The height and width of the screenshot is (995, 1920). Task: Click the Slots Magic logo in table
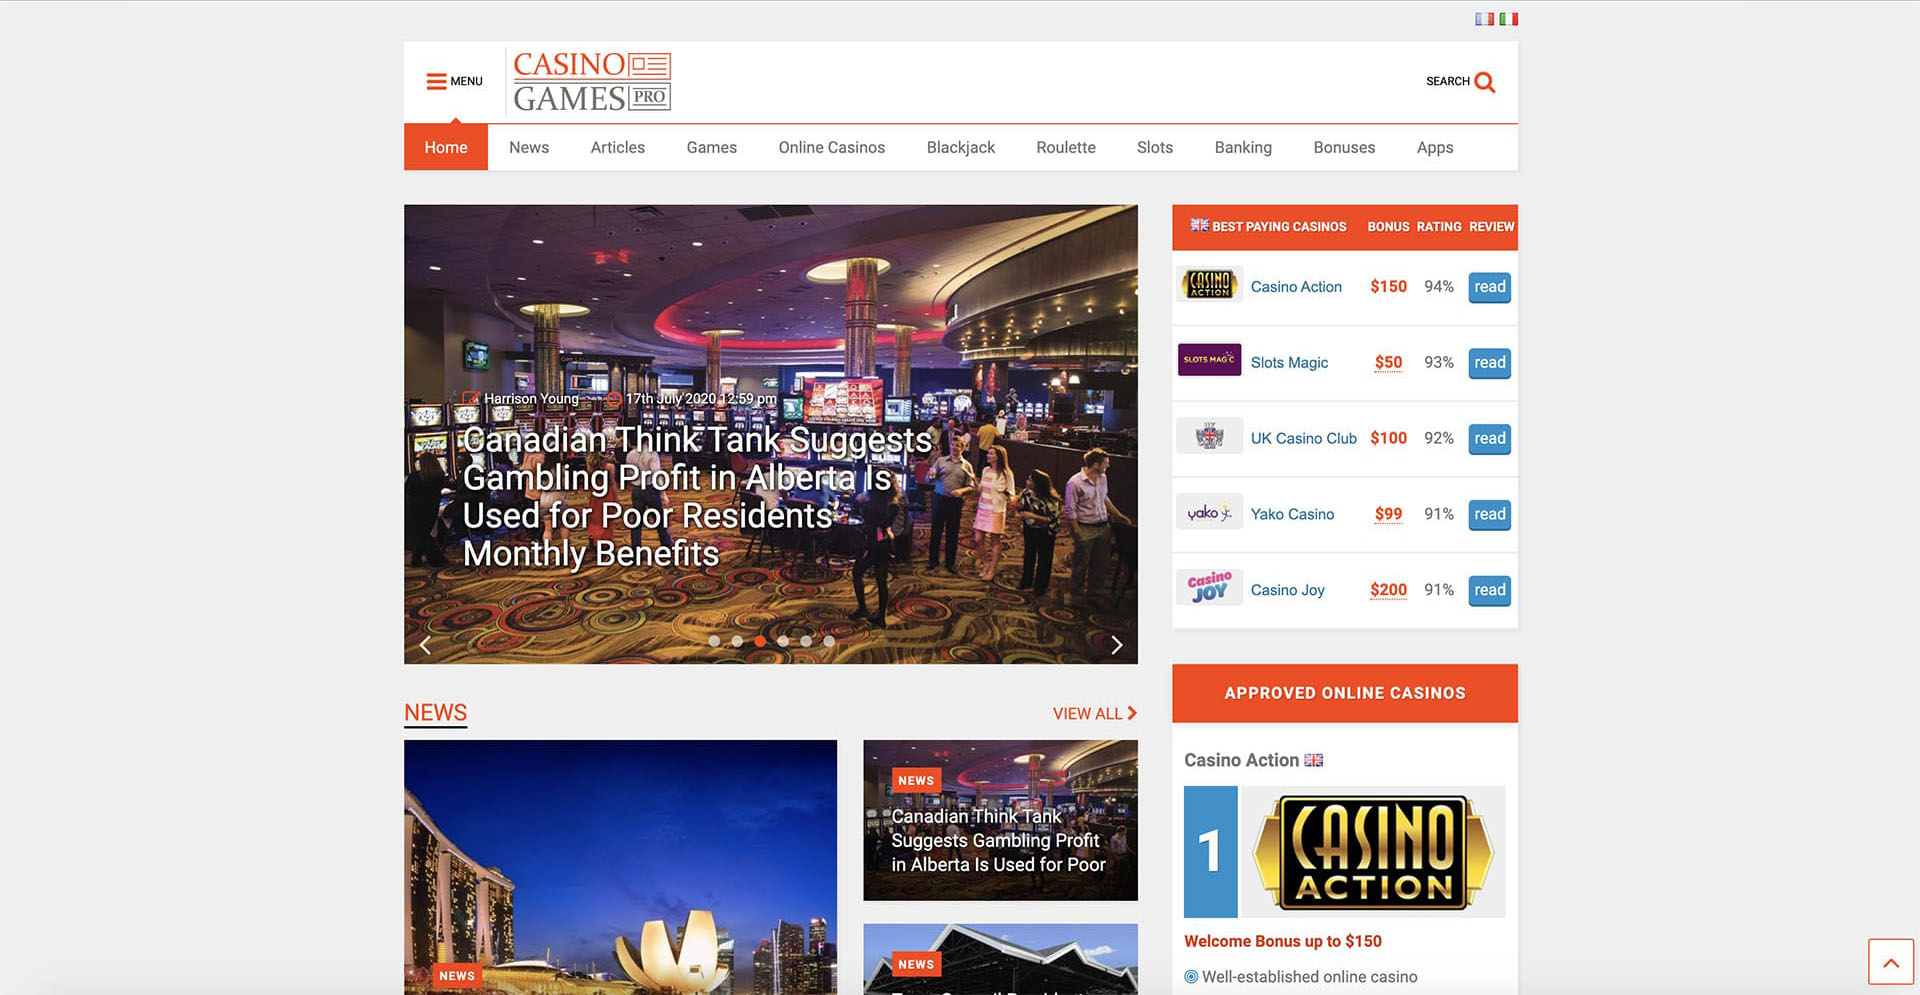point(1209,360)
